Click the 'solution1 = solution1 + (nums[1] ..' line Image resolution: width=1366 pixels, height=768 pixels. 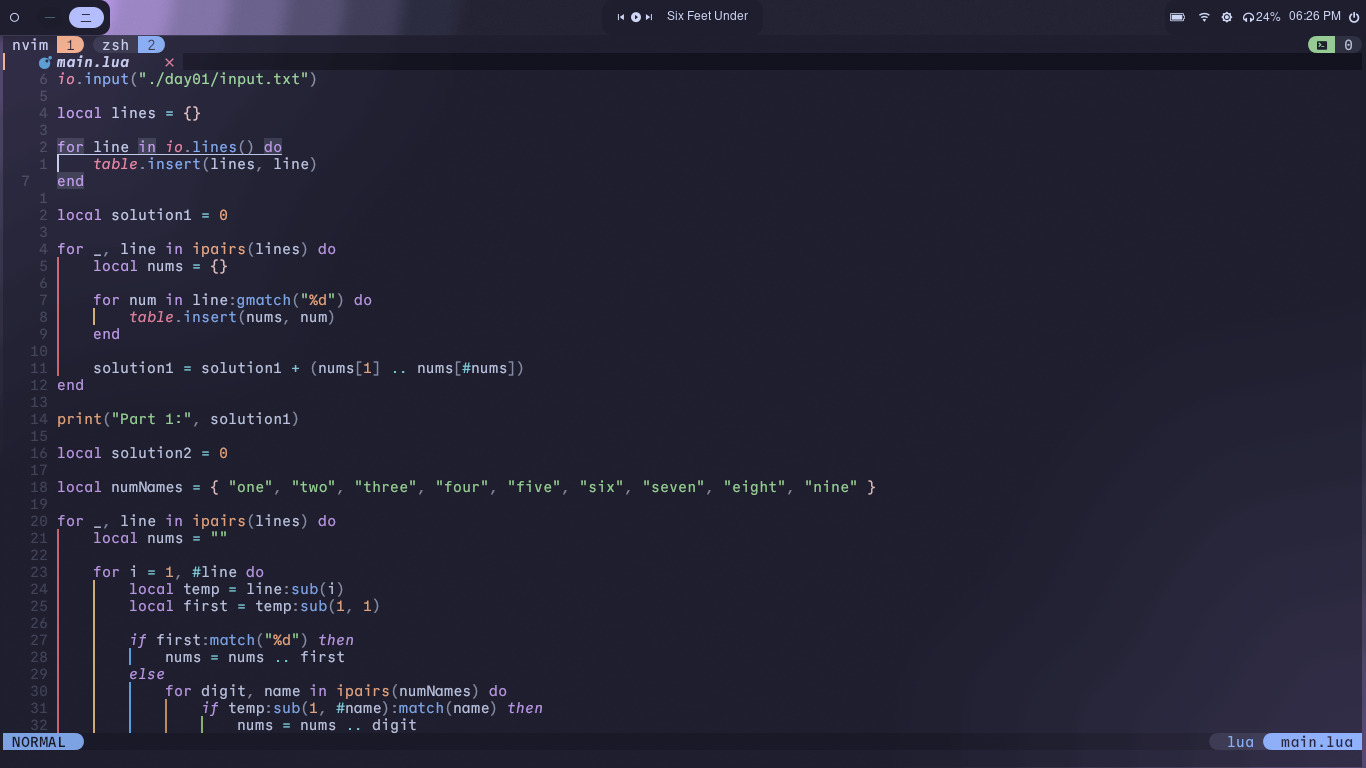pyautogui.click(x=309, y=368)
